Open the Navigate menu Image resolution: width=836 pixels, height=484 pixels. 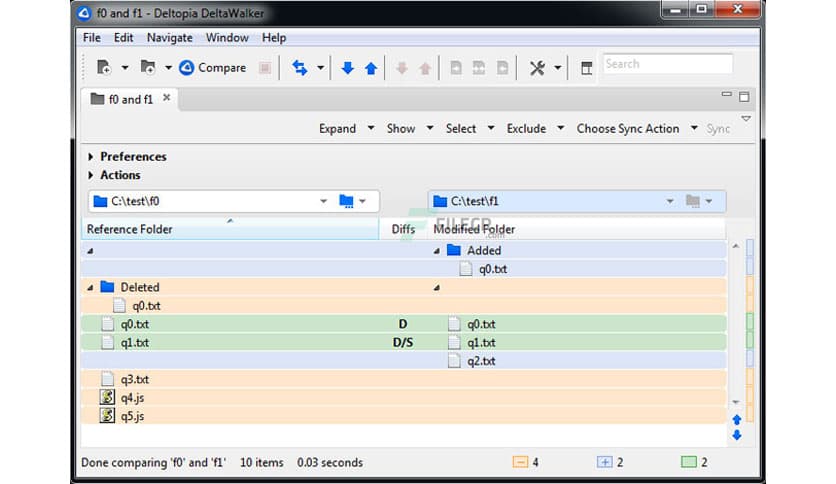click(170, 38)
